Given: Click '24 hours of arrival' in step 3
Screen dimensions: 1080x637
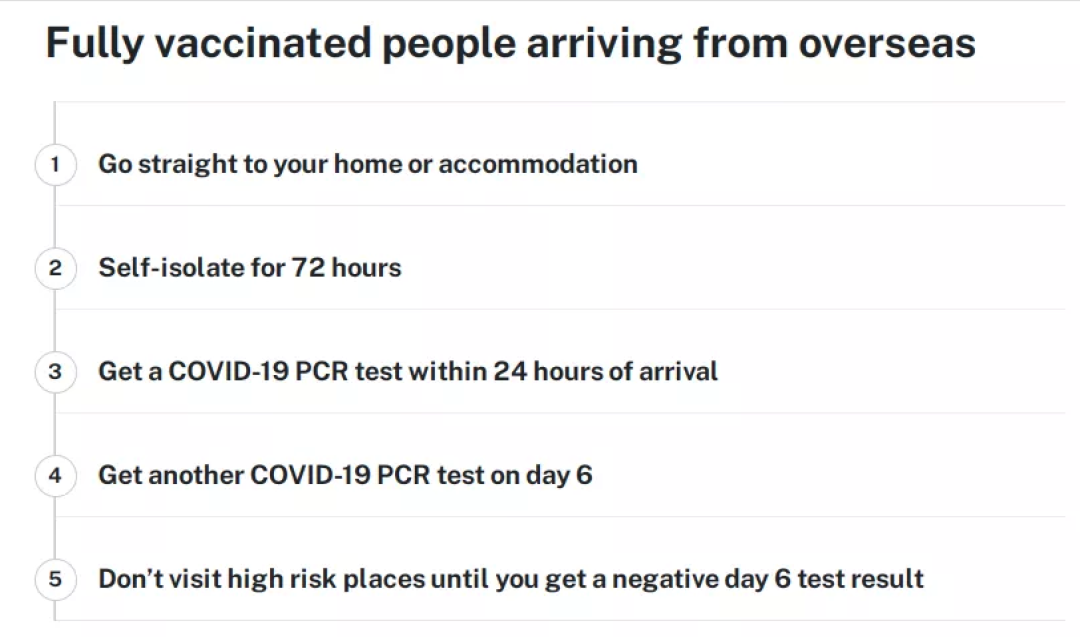Looking at the screenshot, I should click(605, 372).
